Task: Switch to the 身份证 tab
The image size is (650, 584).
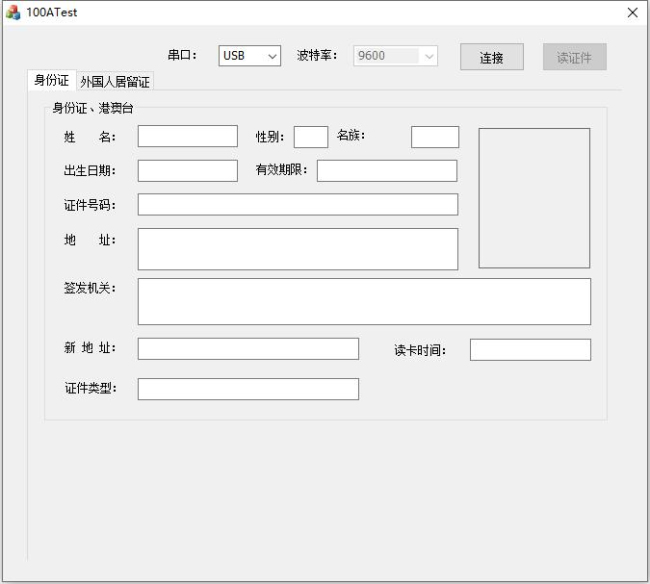Action: coord(51,81)
